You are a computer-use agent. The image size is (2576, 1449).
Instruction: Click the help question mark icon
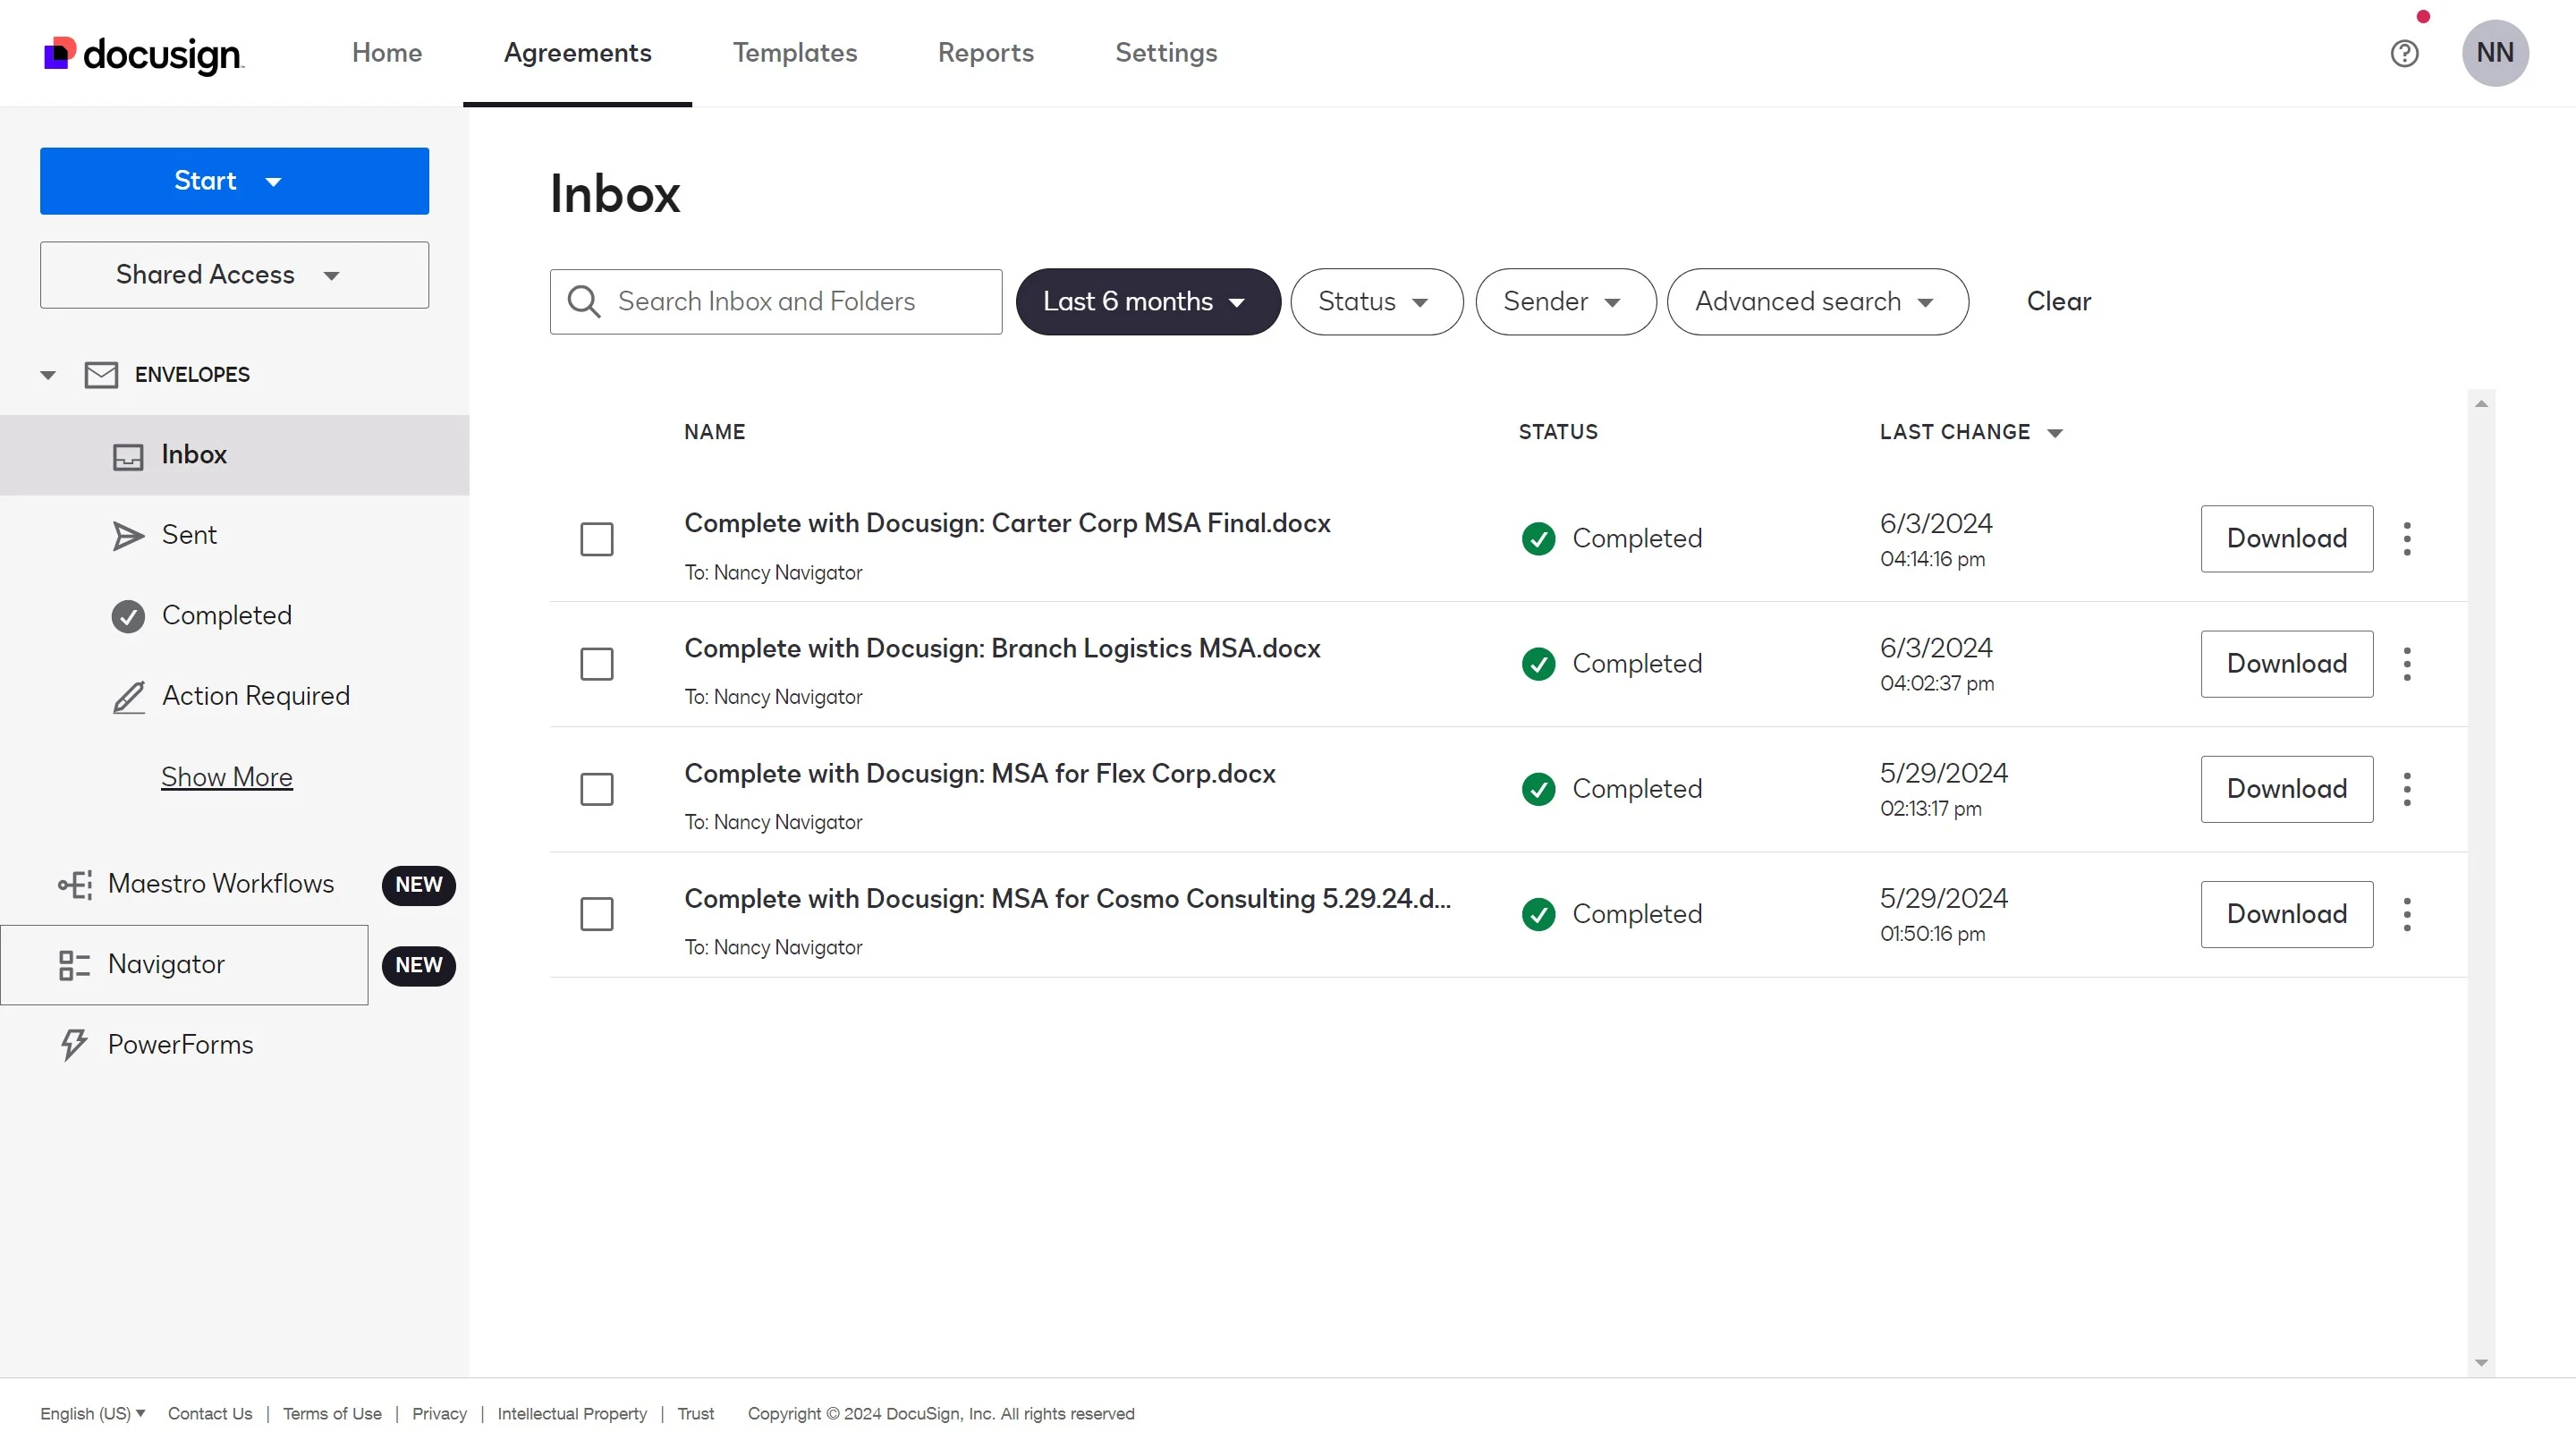pos(2404,53)
